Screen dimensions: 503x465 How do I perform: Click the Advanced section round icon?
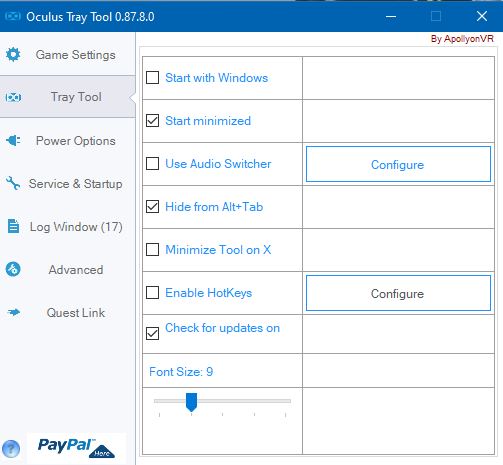pyautogui.click(x=13, y=269)
